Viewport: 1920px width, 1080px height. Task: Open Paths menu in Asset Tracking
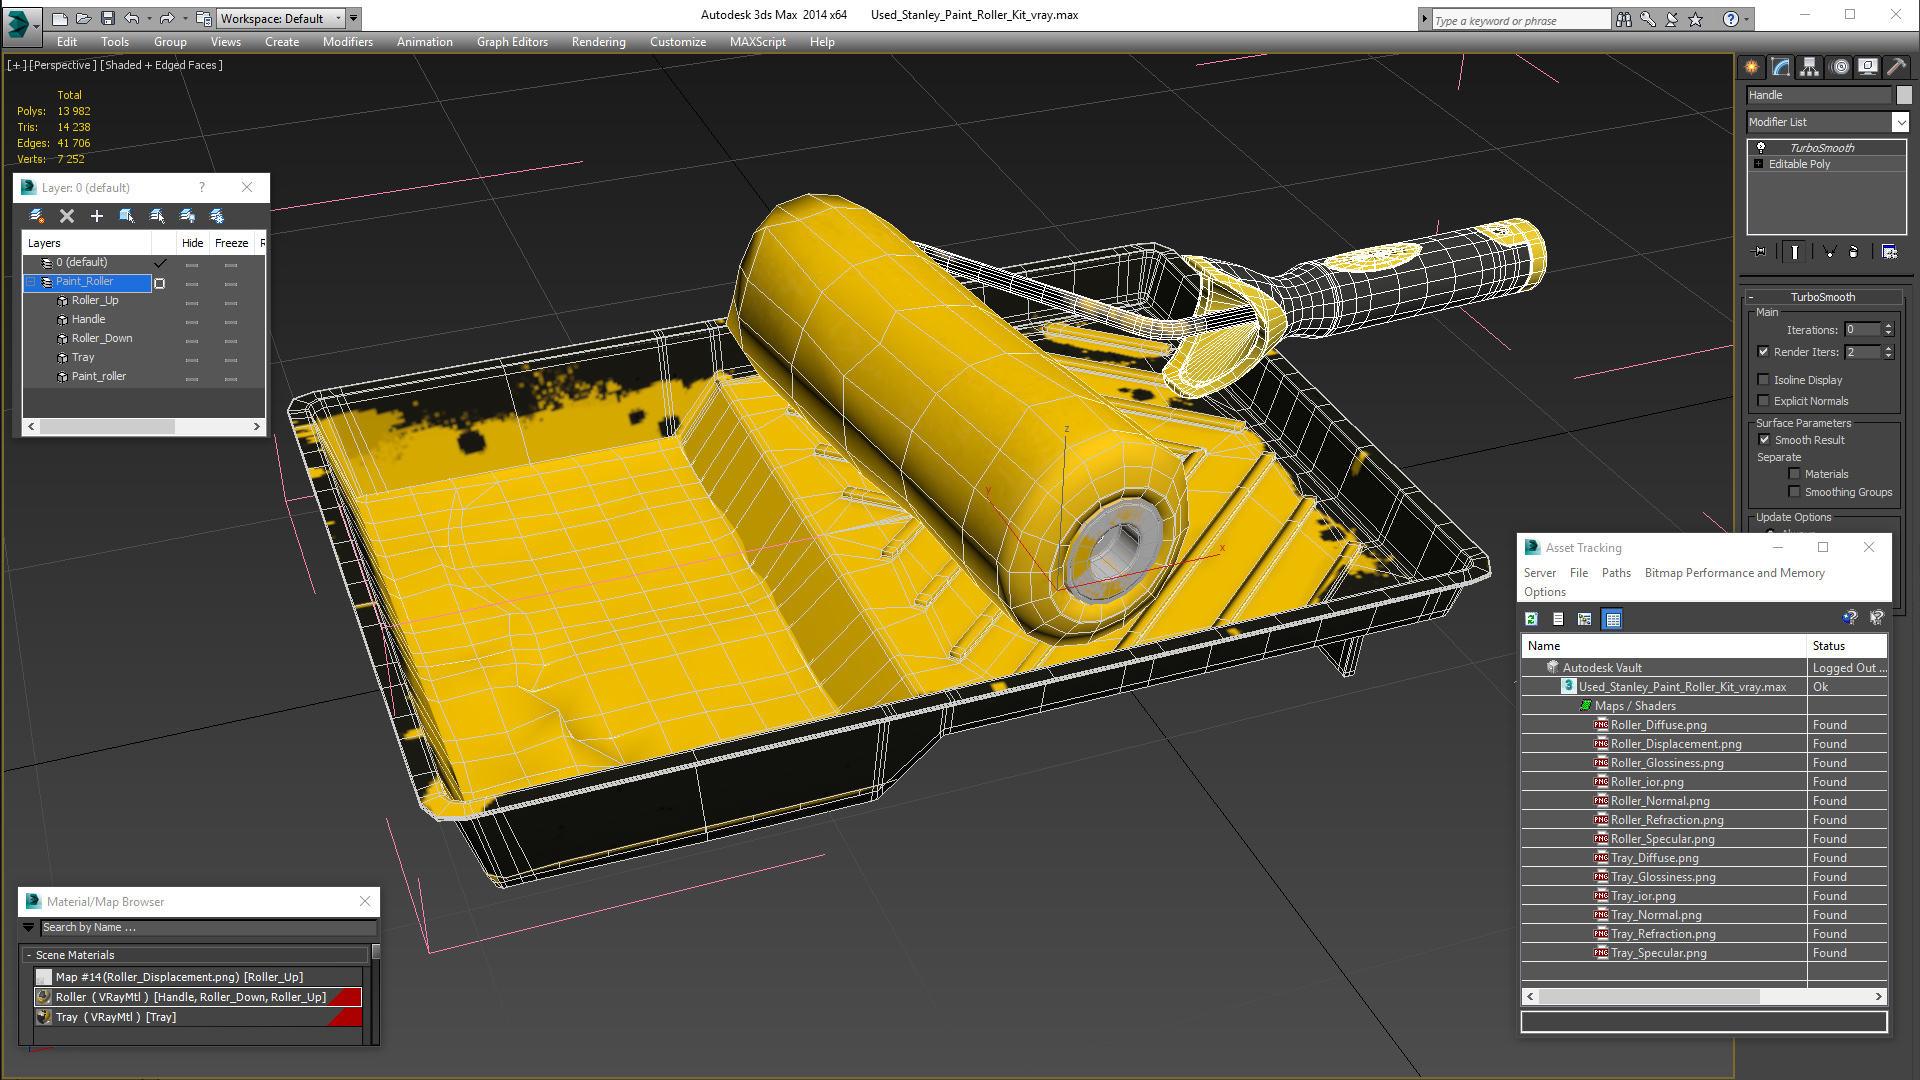pyautogui.click(x=1616, y=573)
